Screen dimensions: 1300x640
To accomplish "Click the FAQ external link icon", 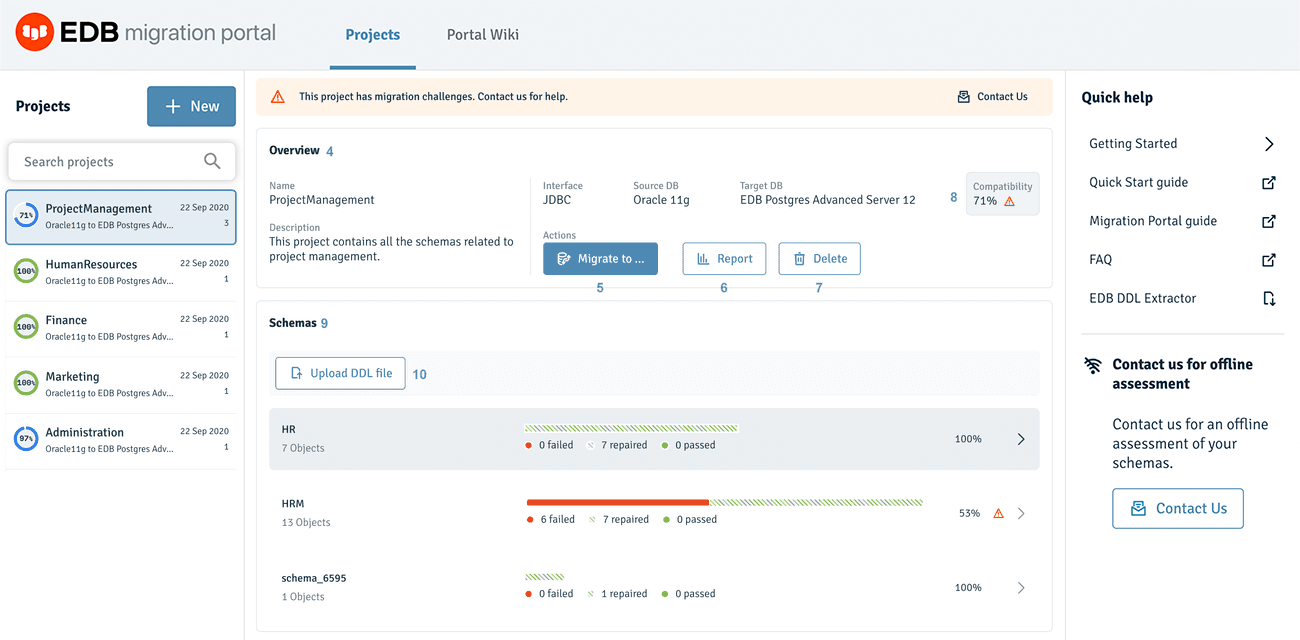I will tap(1268, 260).
